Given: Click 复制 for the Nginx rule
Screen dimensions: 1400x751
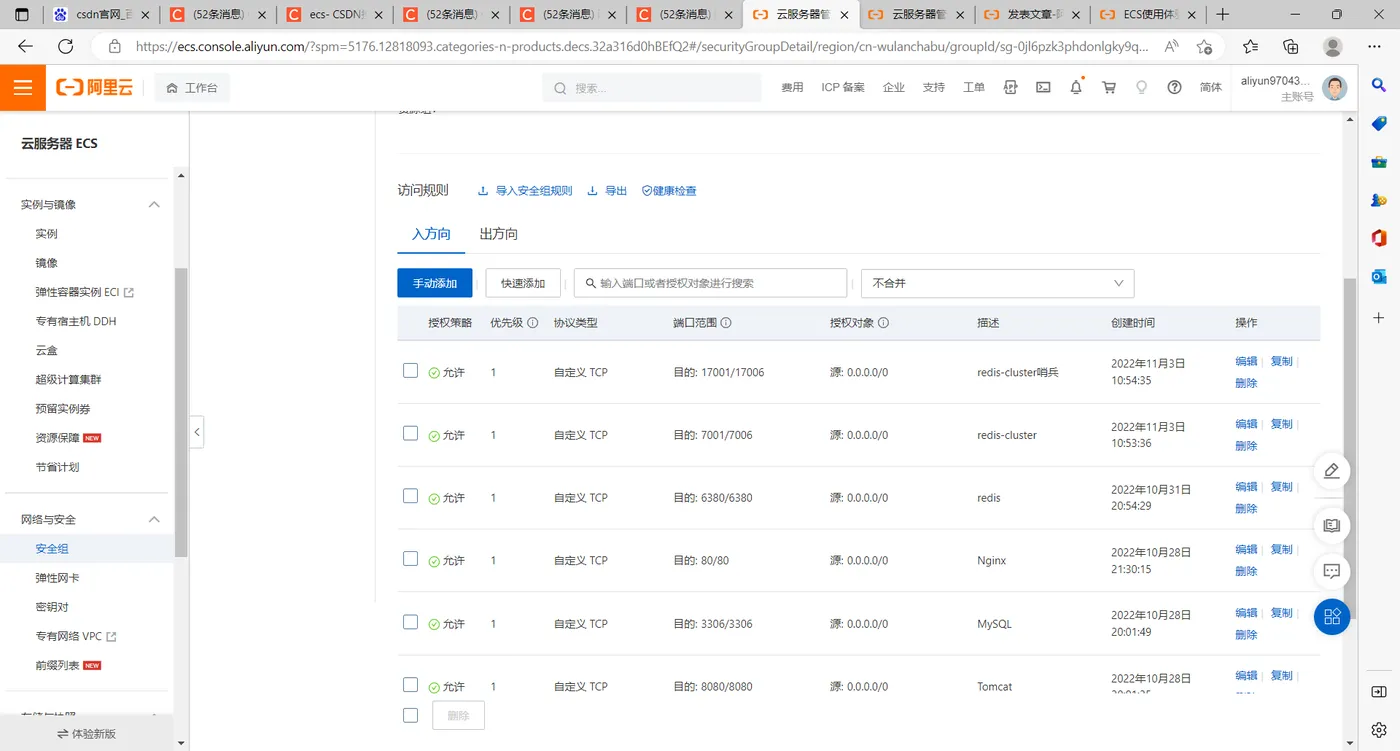Looking at the screenshot, I should (x=1282, y=550).
